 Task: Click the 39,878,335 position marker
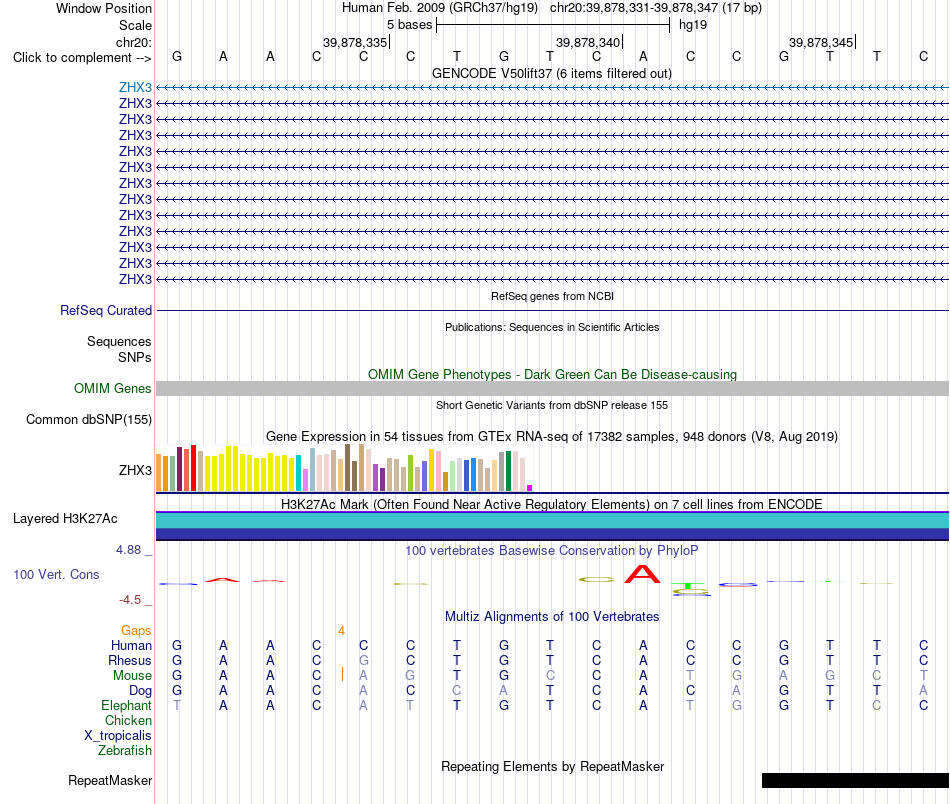point(354,42)
